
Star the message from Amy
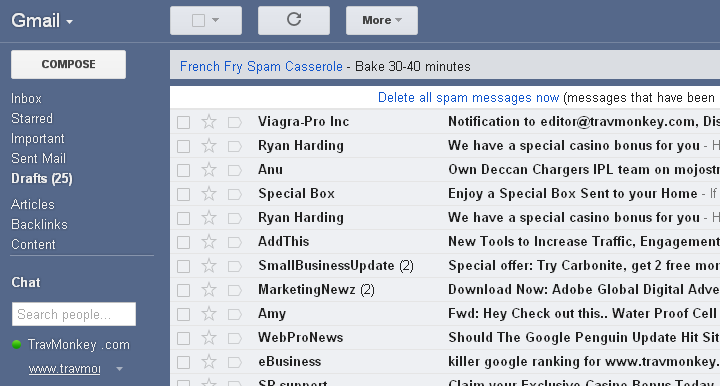click(x=209, y=313)
